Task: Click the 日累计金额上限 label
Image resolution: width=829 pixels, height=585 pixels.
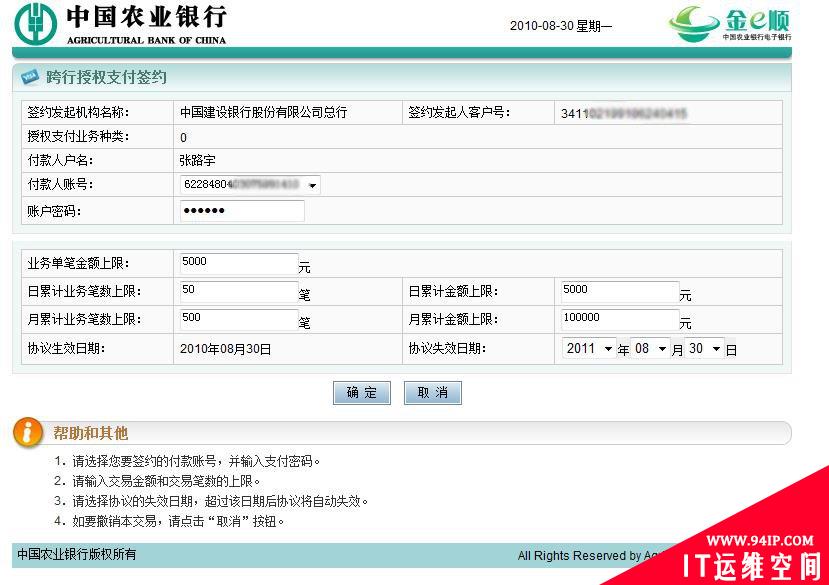Action: [x=453, y=291]
